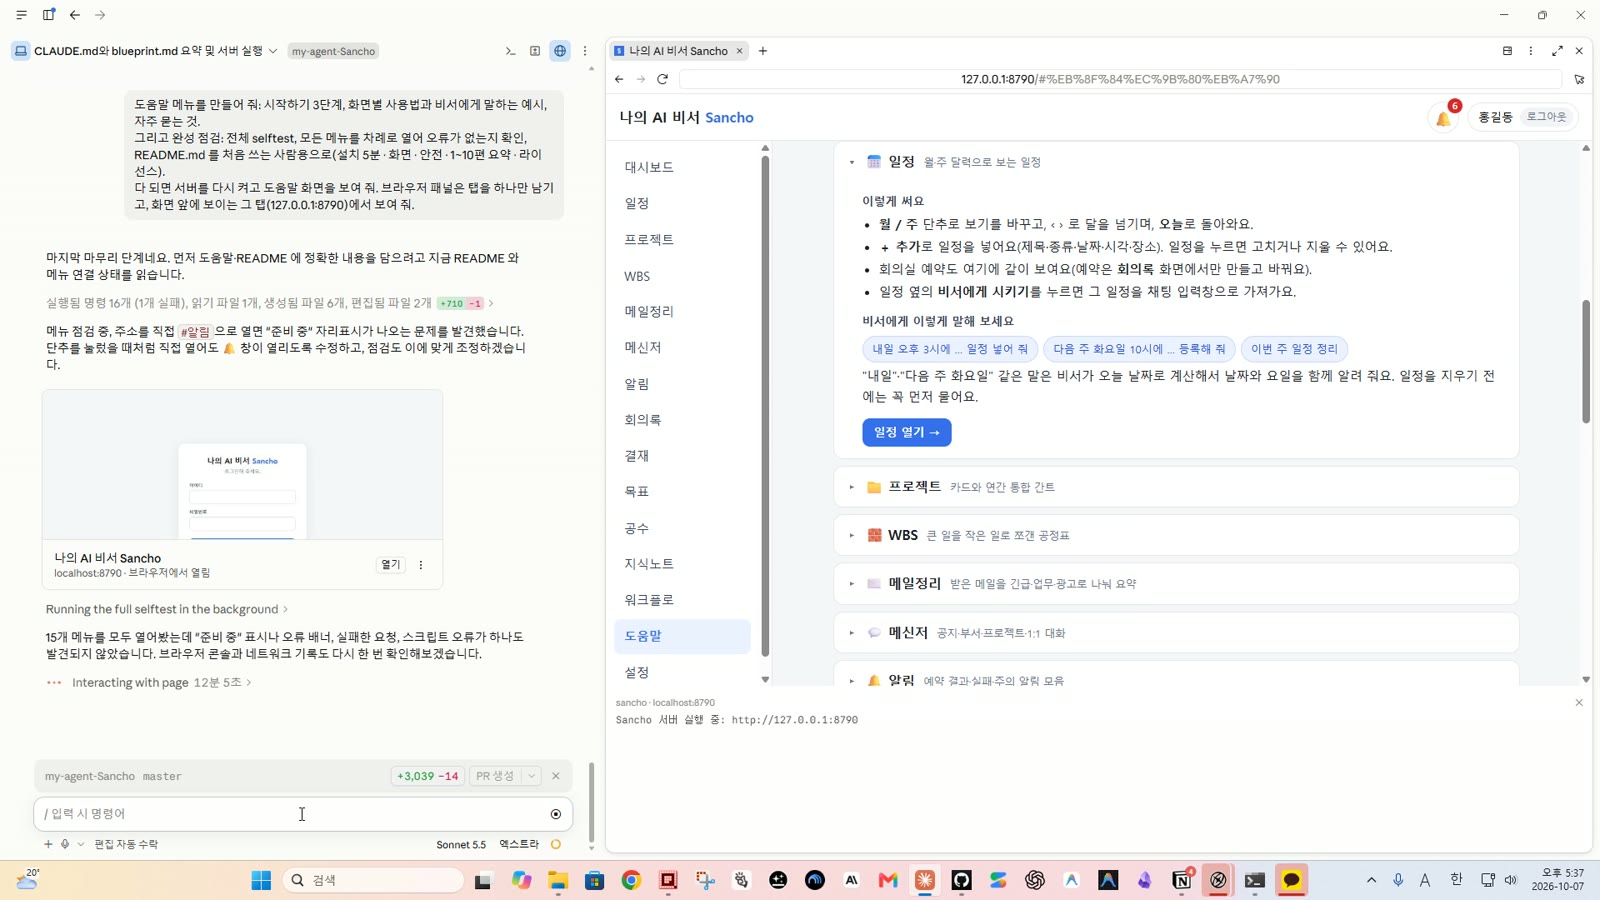Toggle the sidebar panel icon with blue dot
1600x900 pixels.
click(x=48, y=15)
